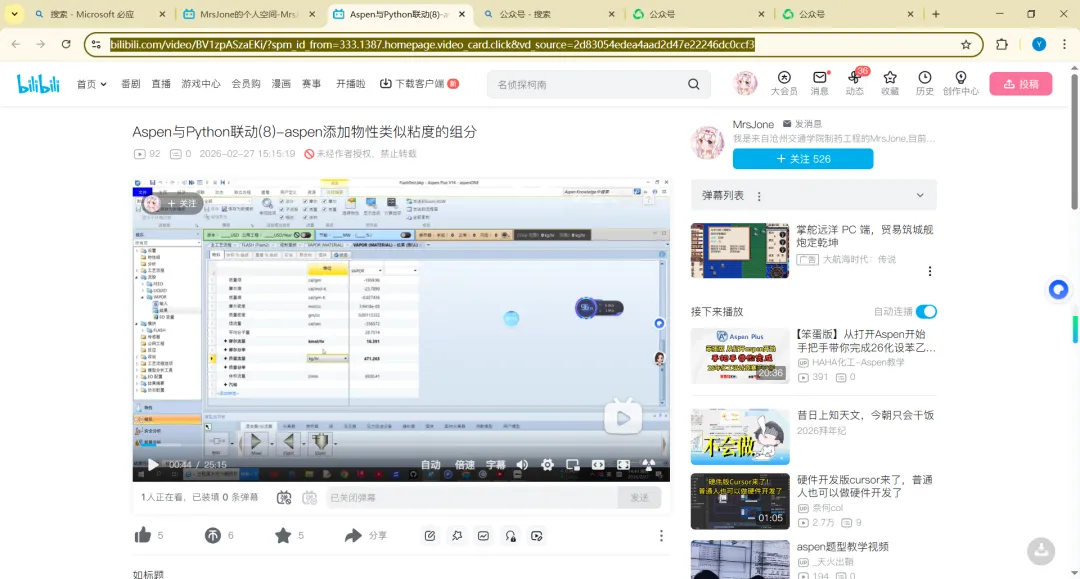1080x579 pixels.
Task: Open the 创作中心 creator center icon
Action: [961, 83]
